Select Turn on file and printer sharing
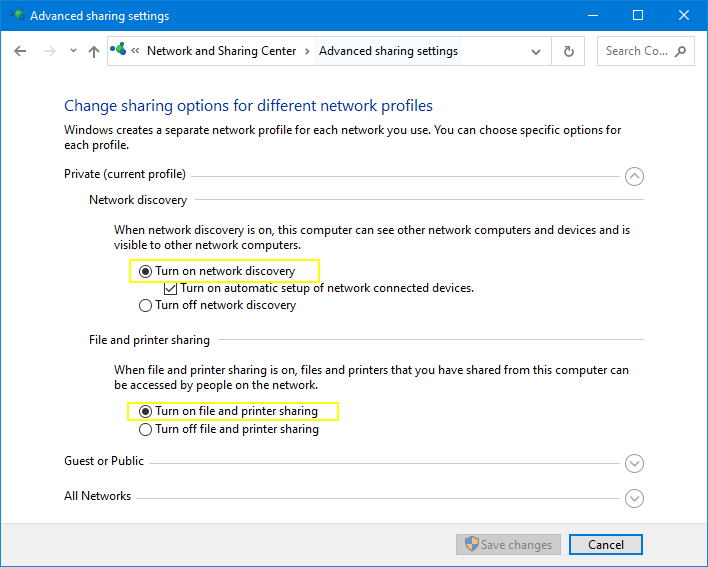 click(146, 411)
